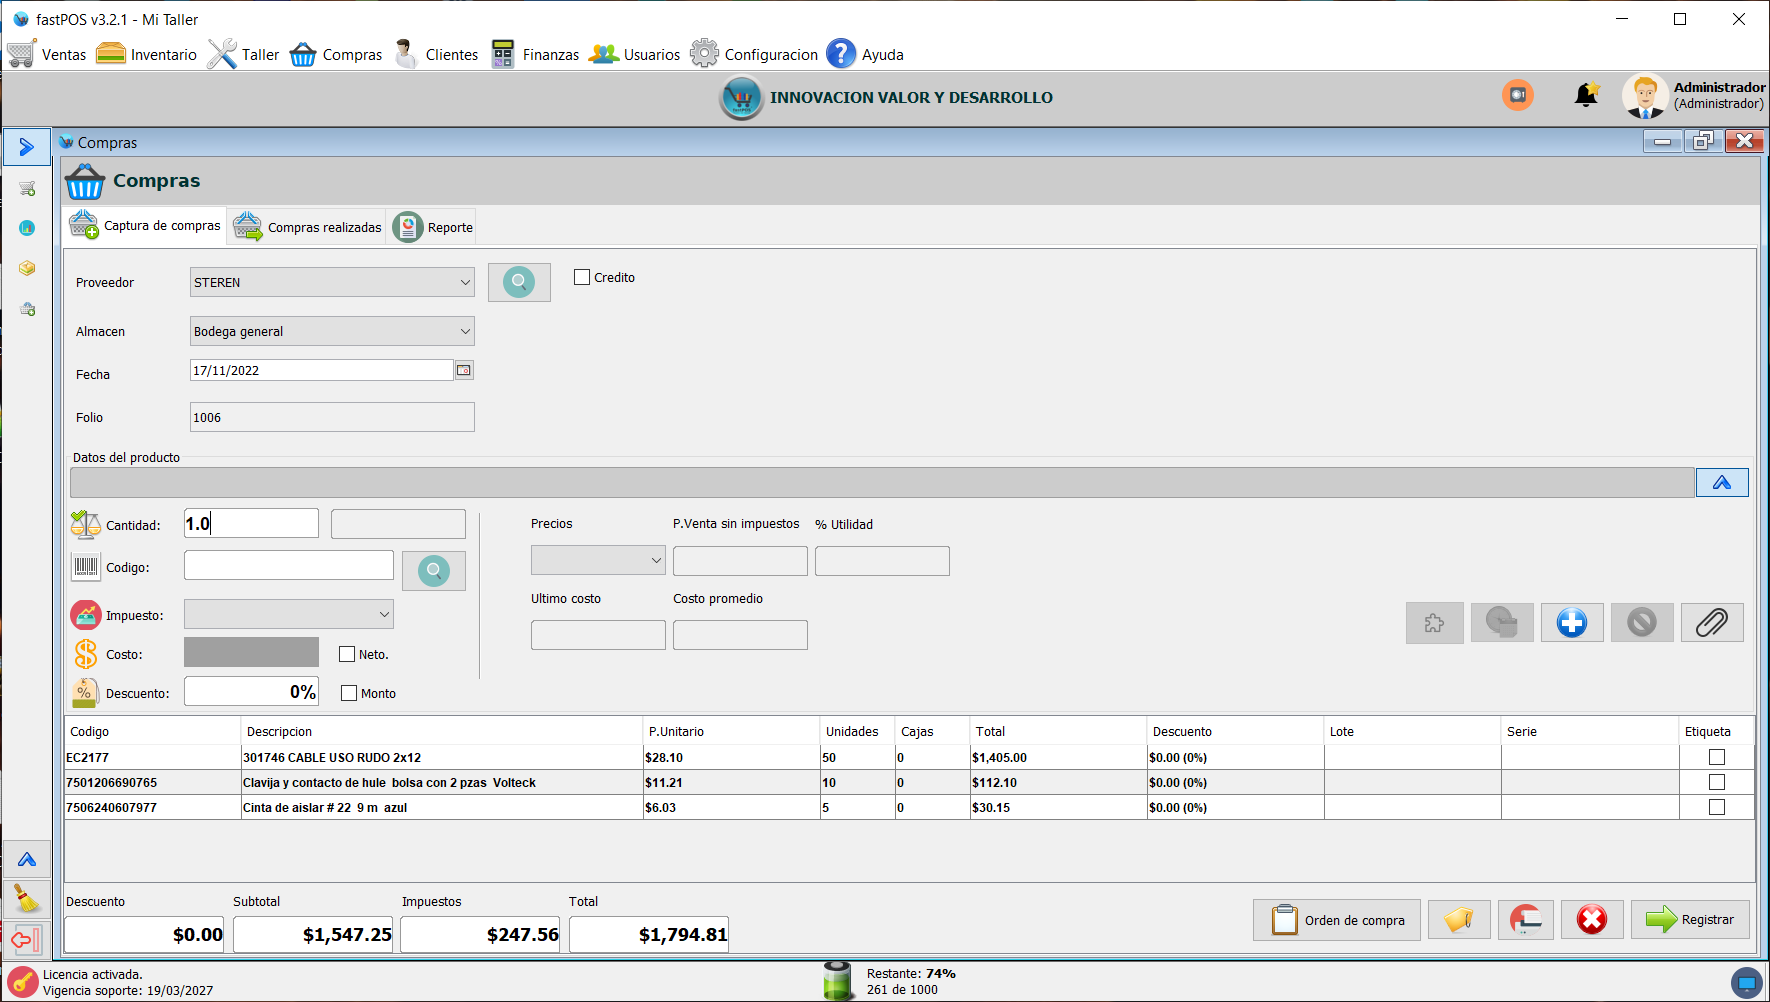Click the orange screen recorder icon
1770x1002 pixels.
pos(1517,95)
